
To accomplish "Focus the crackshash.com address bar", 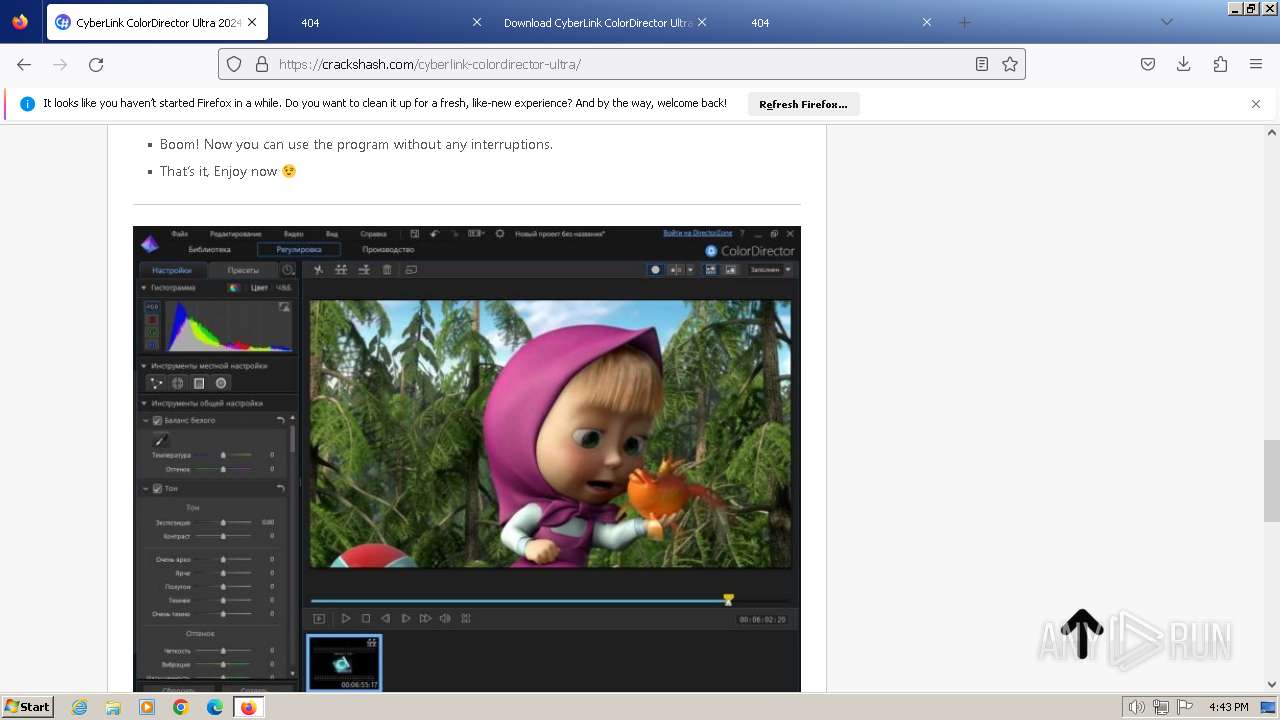I will coord(620,64).
